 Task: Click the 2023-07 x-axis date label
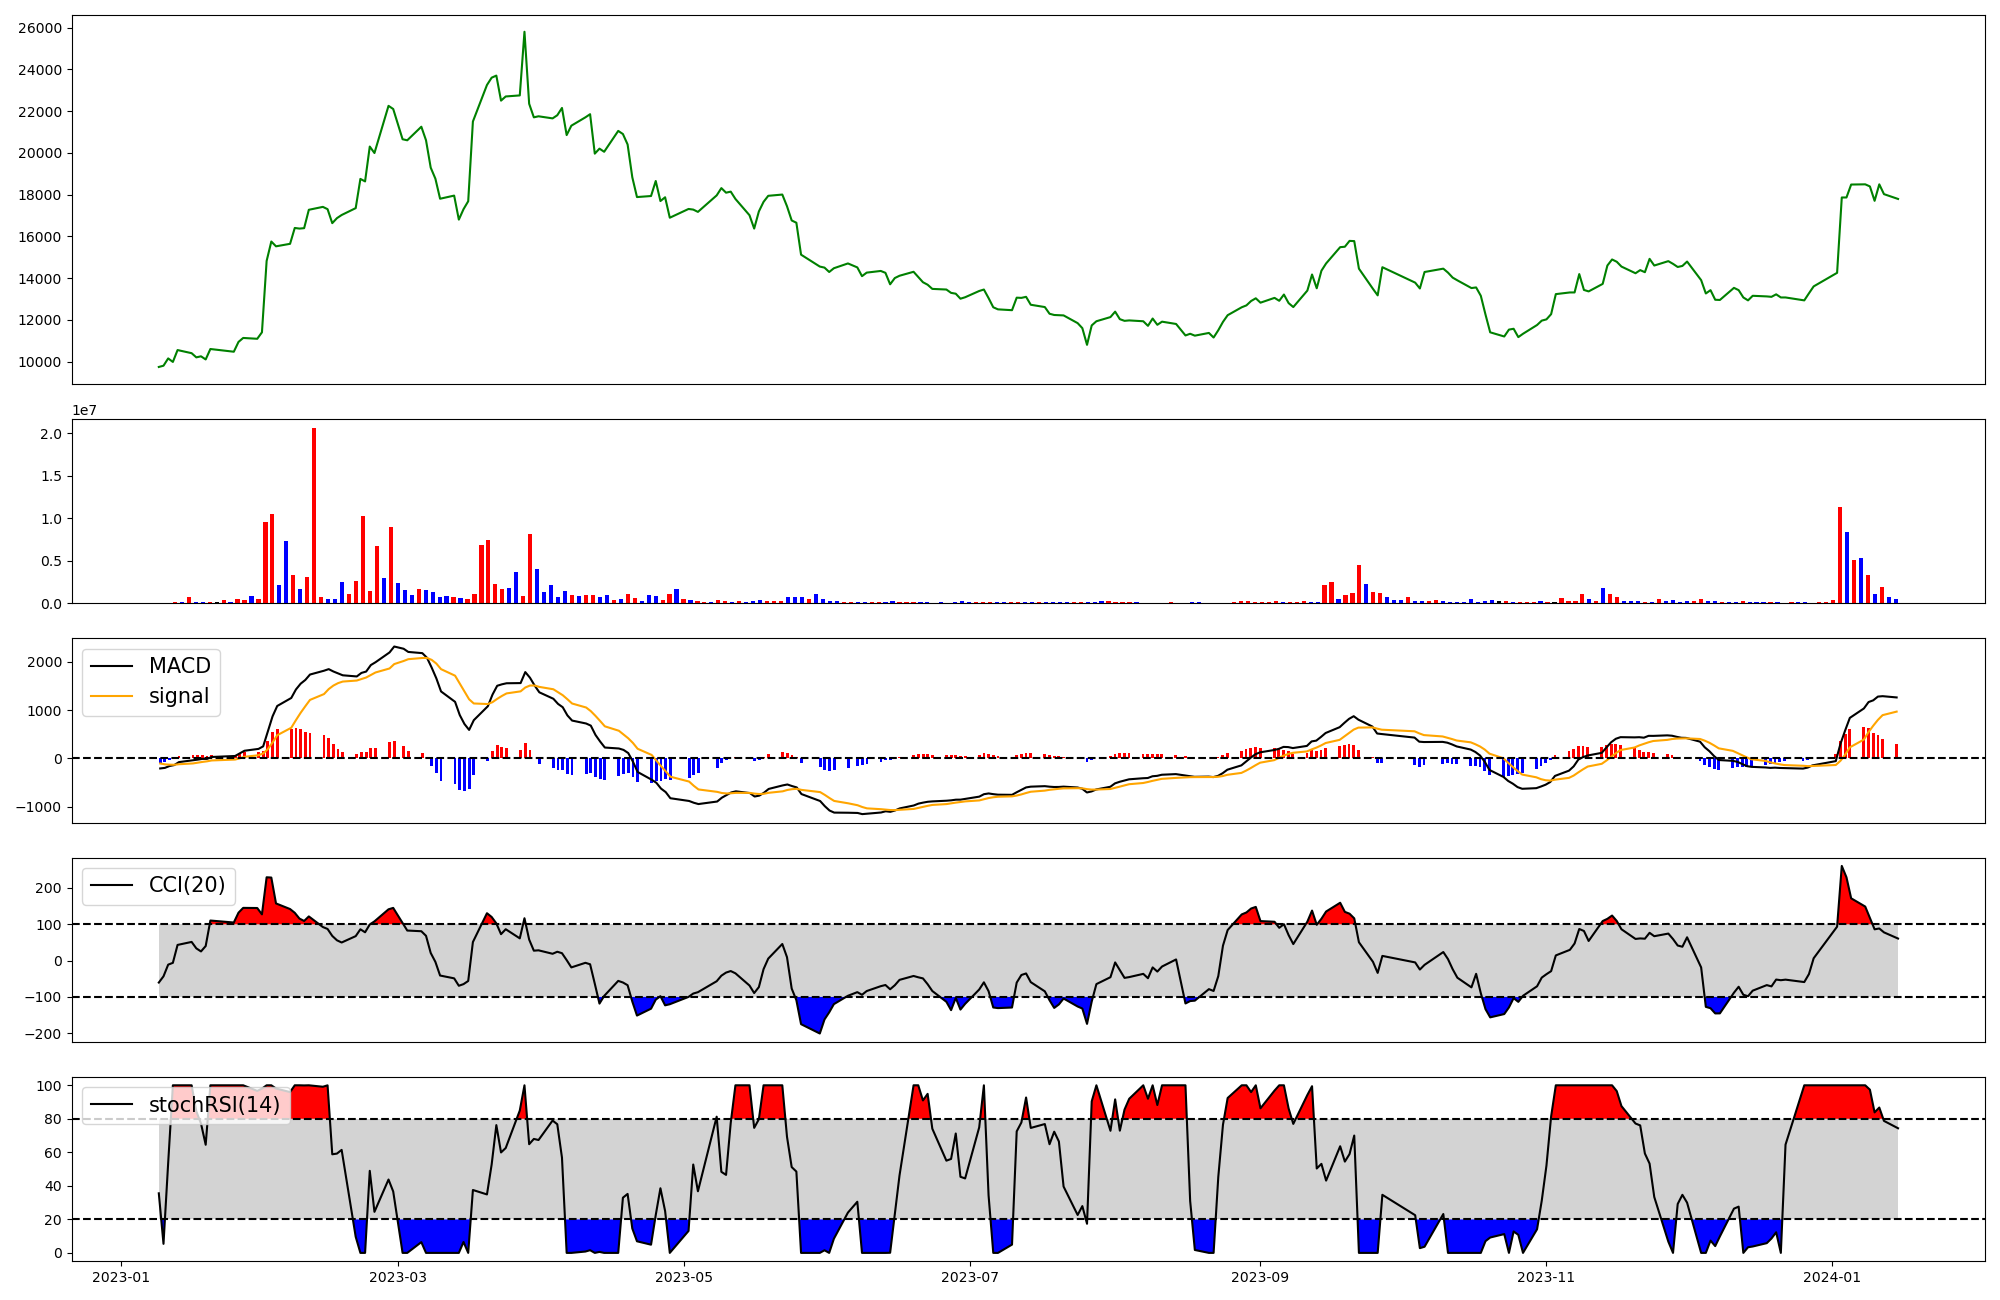(x=970, y=1277)
